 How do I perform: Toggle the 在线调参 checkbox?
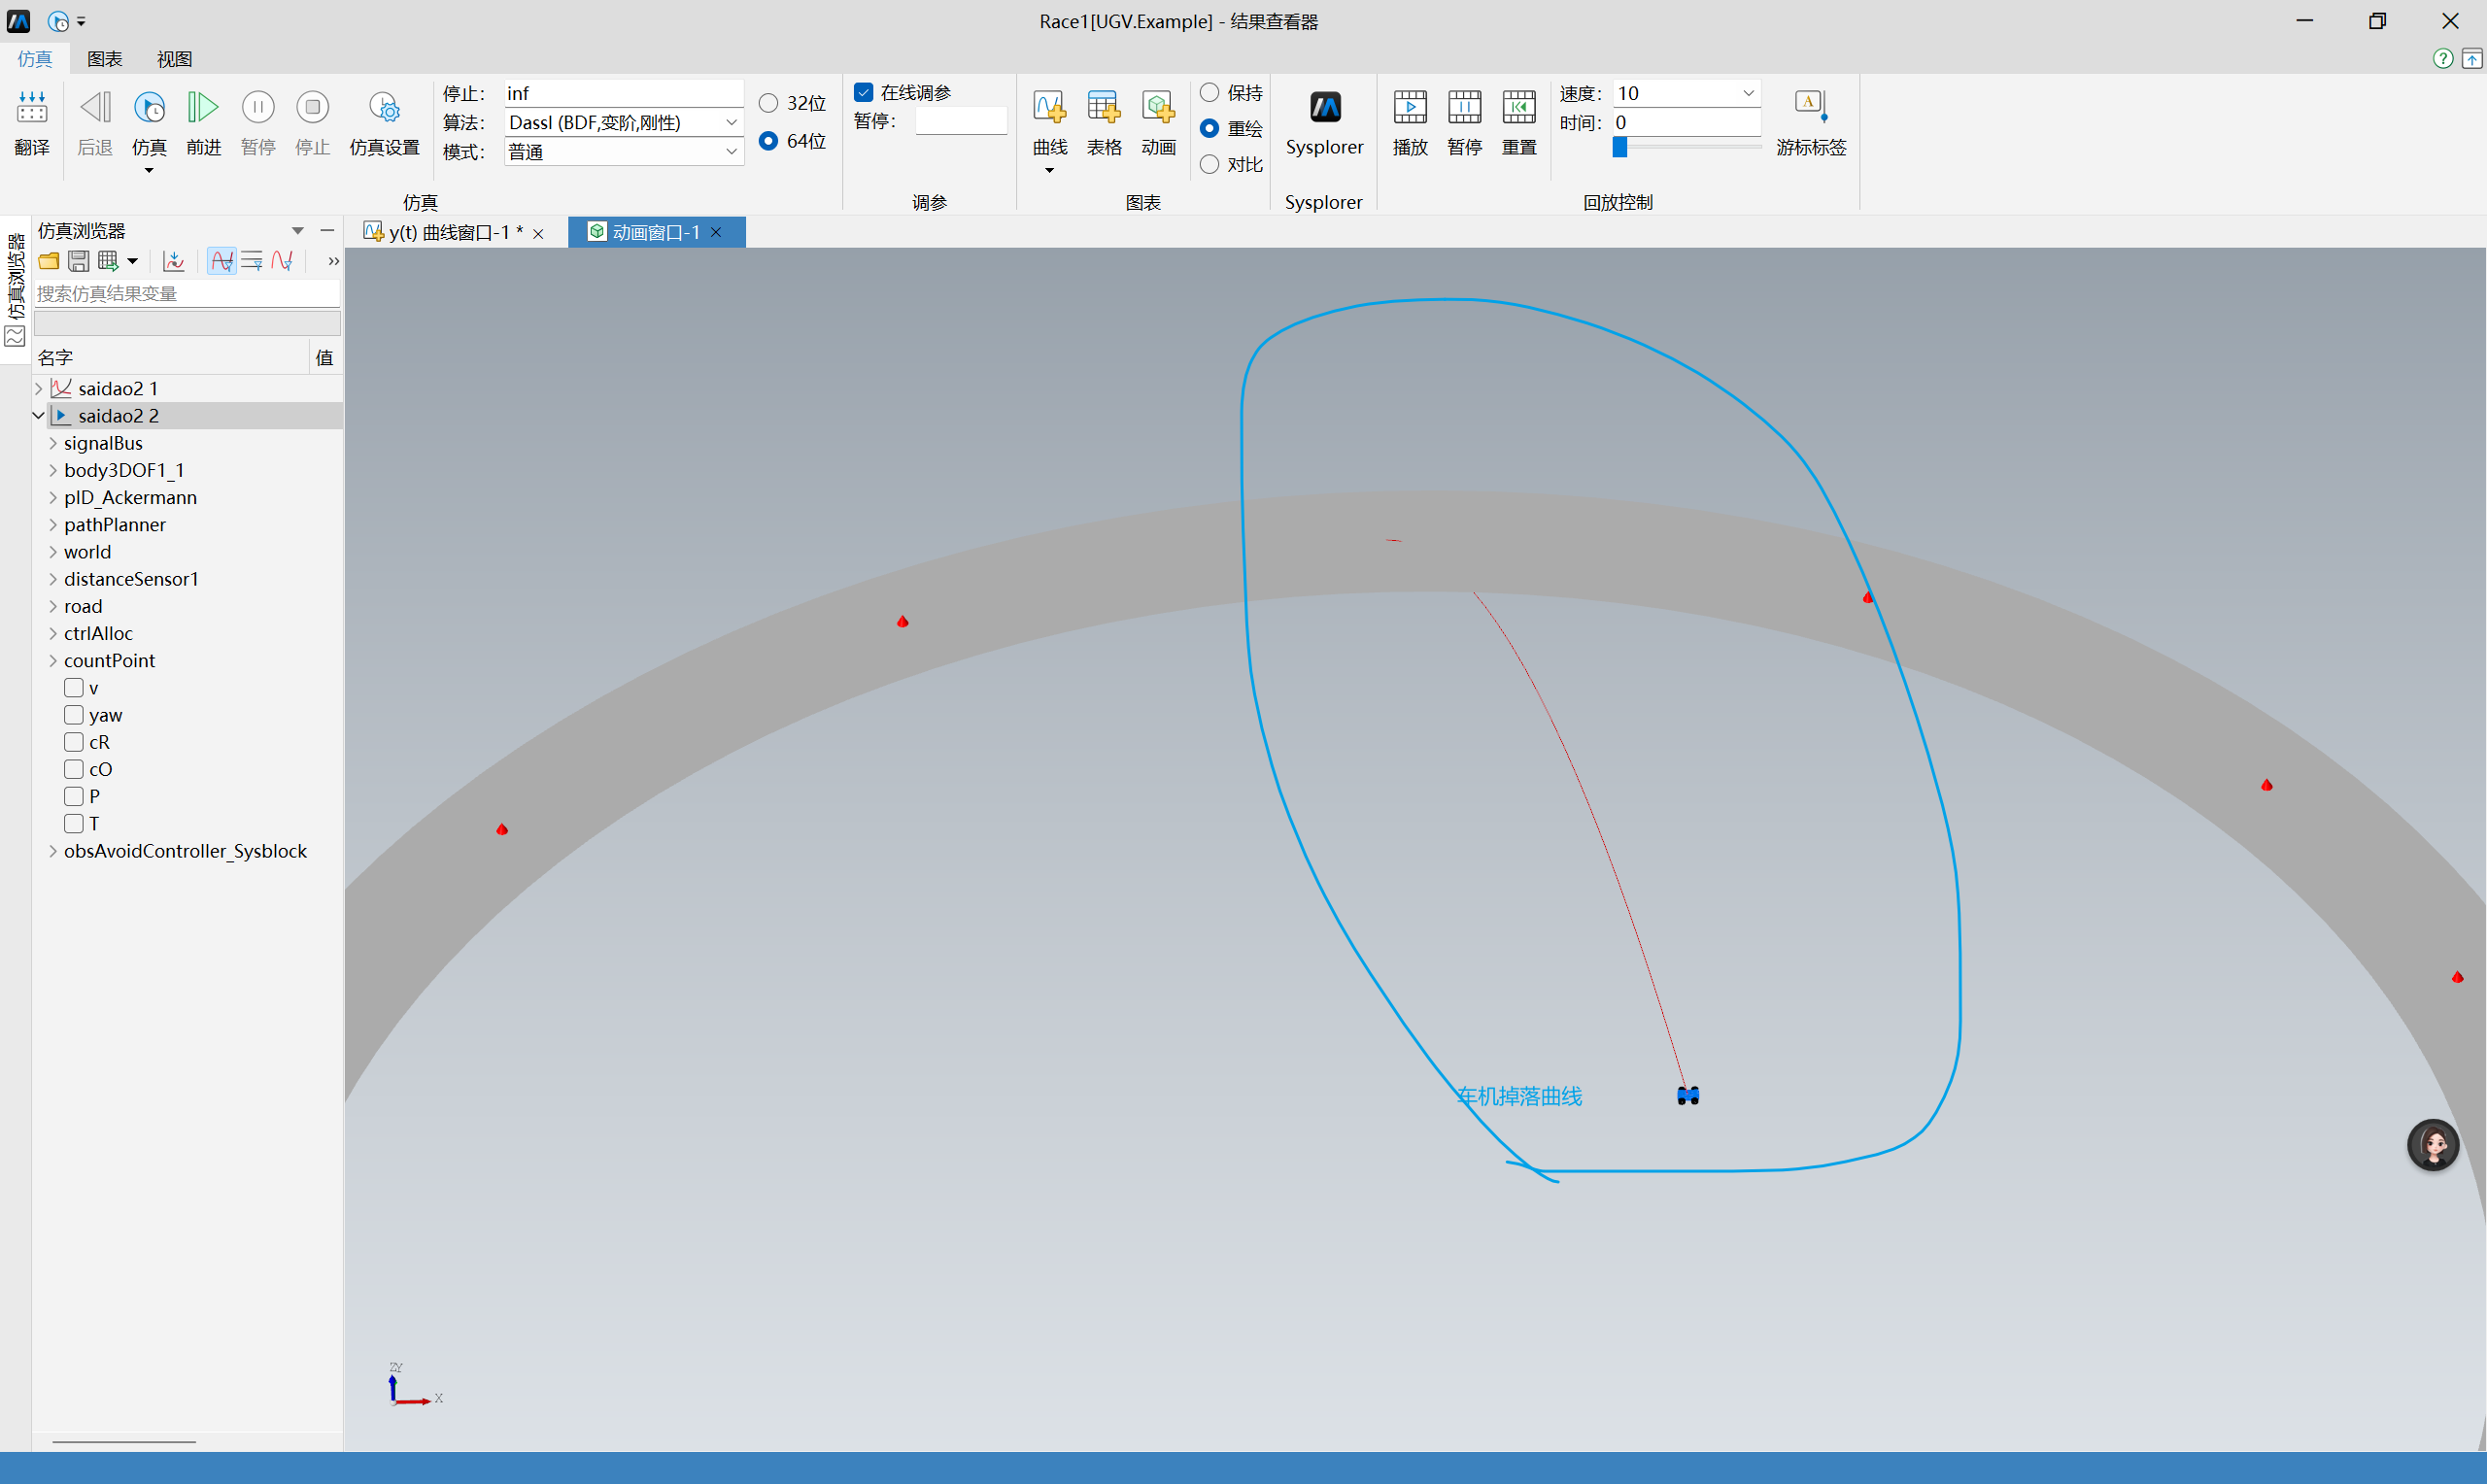click(x=864, y=92)
